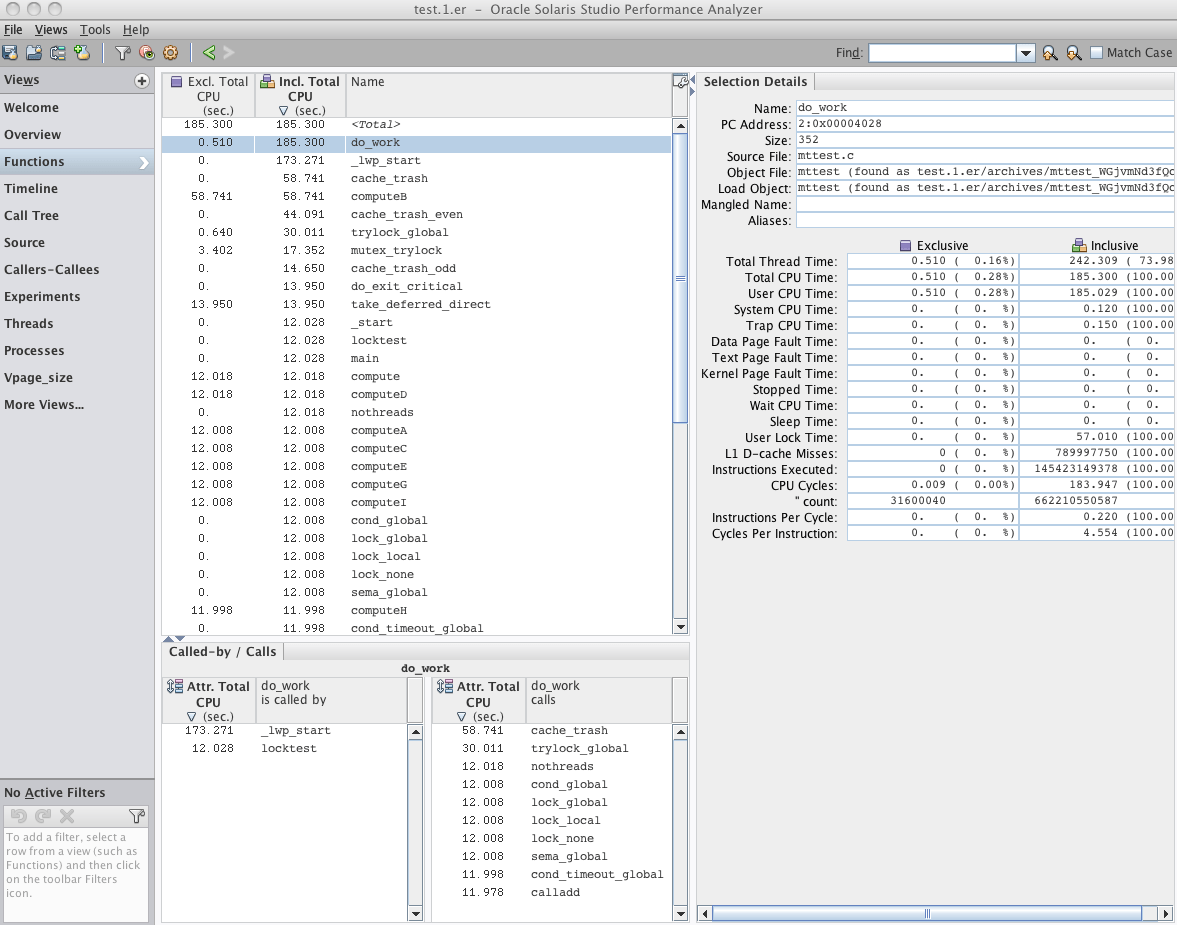Open the Find field dropdown arrow
The height and width of the screenshot is (925, 1177).
tap(1025, 53)
